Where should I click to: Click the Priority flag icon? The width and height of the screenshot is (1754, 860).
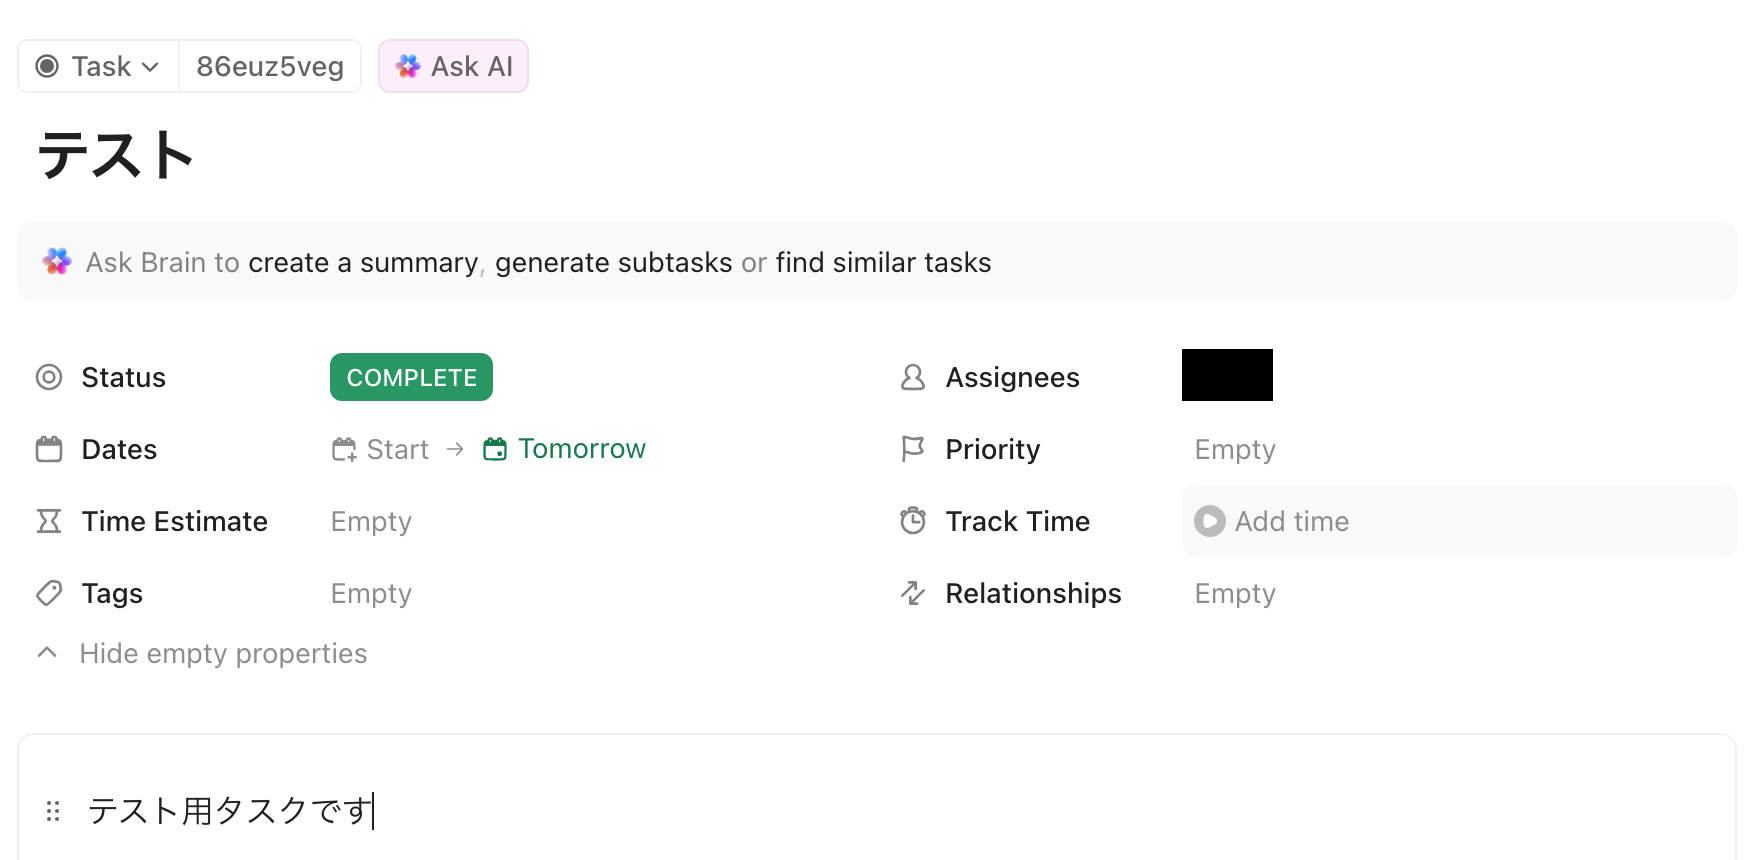click(x=912, y=449)
